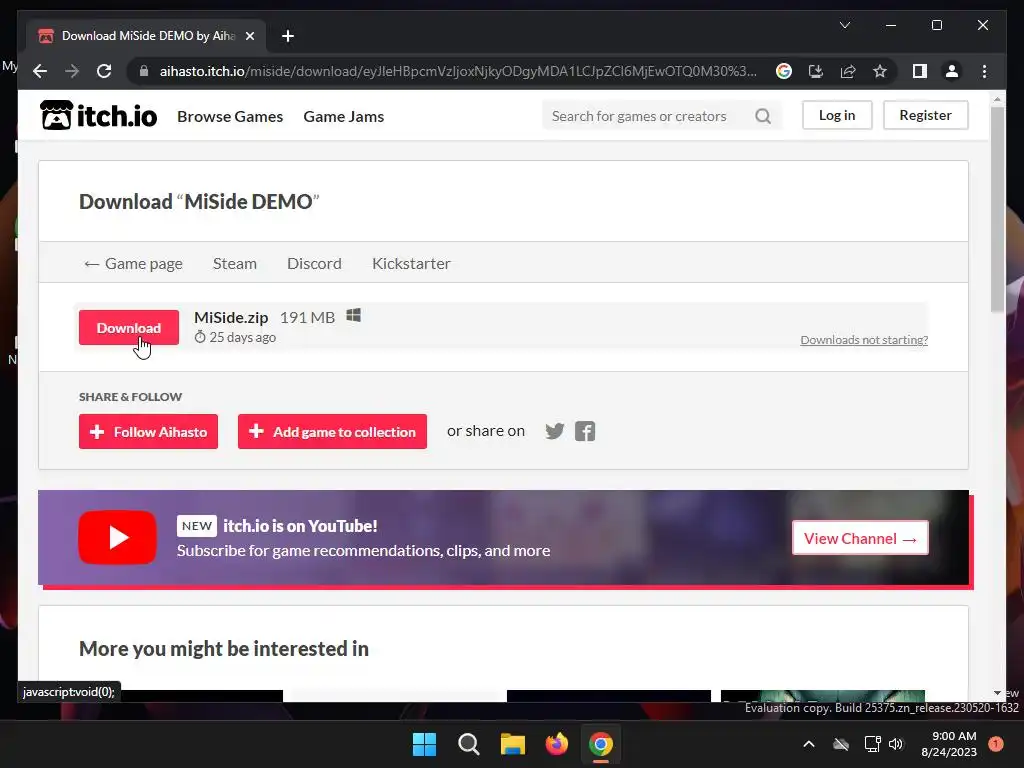Share this page using the share icon
The width and height of the screenshot is (1024, 768).
[848, 71]
